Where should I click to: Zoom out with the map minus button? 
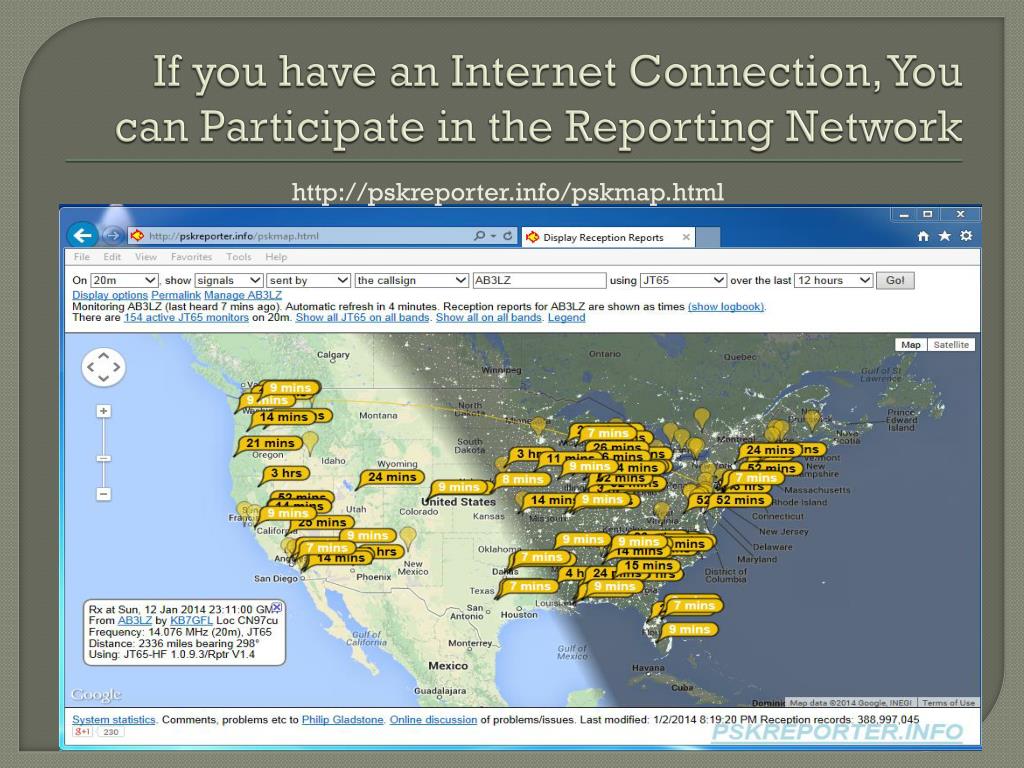point(103,494)
